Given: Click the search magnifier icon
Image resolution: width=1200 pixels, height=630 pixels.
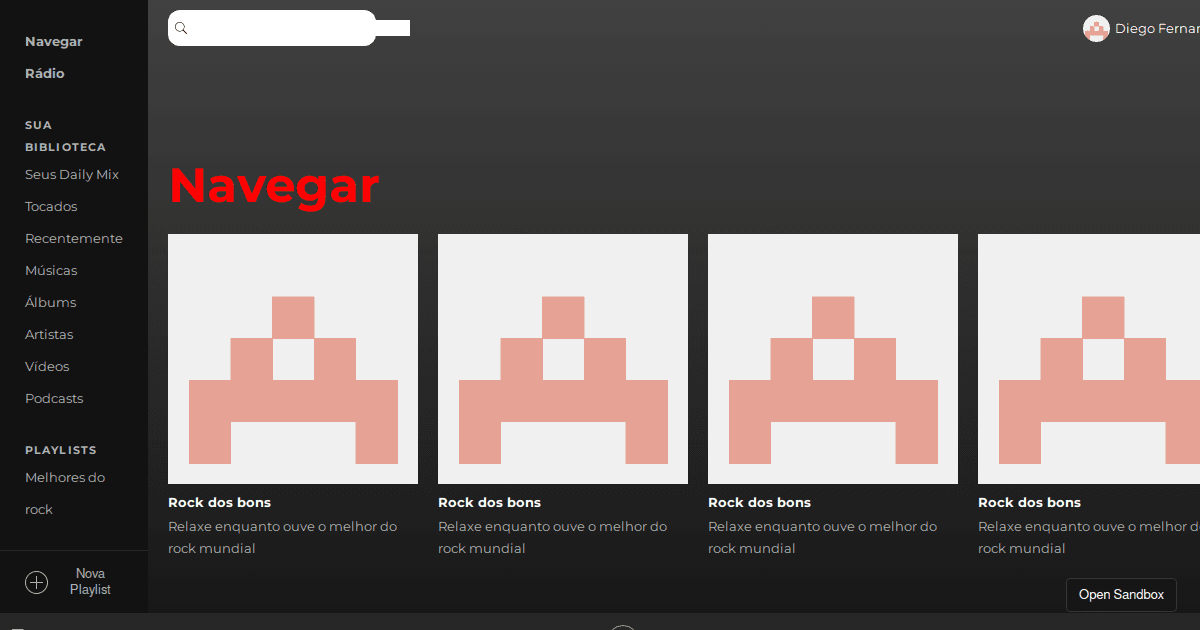Looking at the screenshot, I should (x=181, y=28).
